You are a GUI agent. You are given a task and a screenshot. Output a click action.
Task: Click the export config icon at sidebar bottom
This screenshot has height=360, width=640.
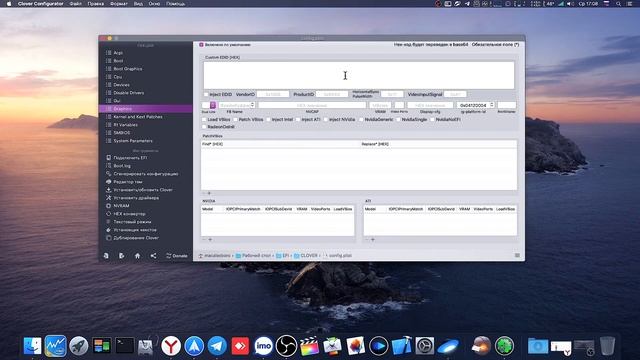click(x=121, y=256)
